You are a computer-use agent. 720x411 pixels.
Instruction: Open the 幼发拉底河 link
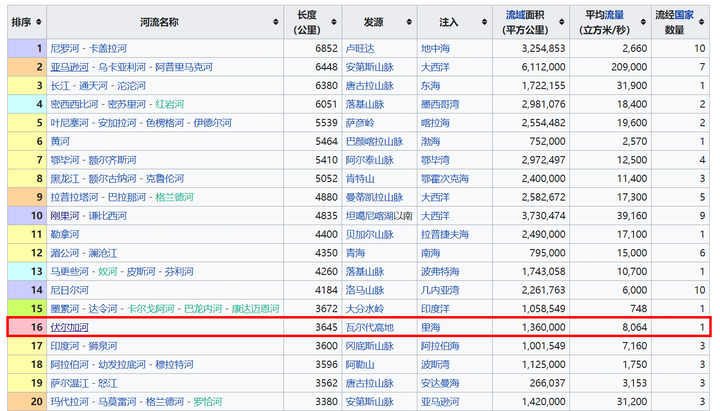pos(122,365)
